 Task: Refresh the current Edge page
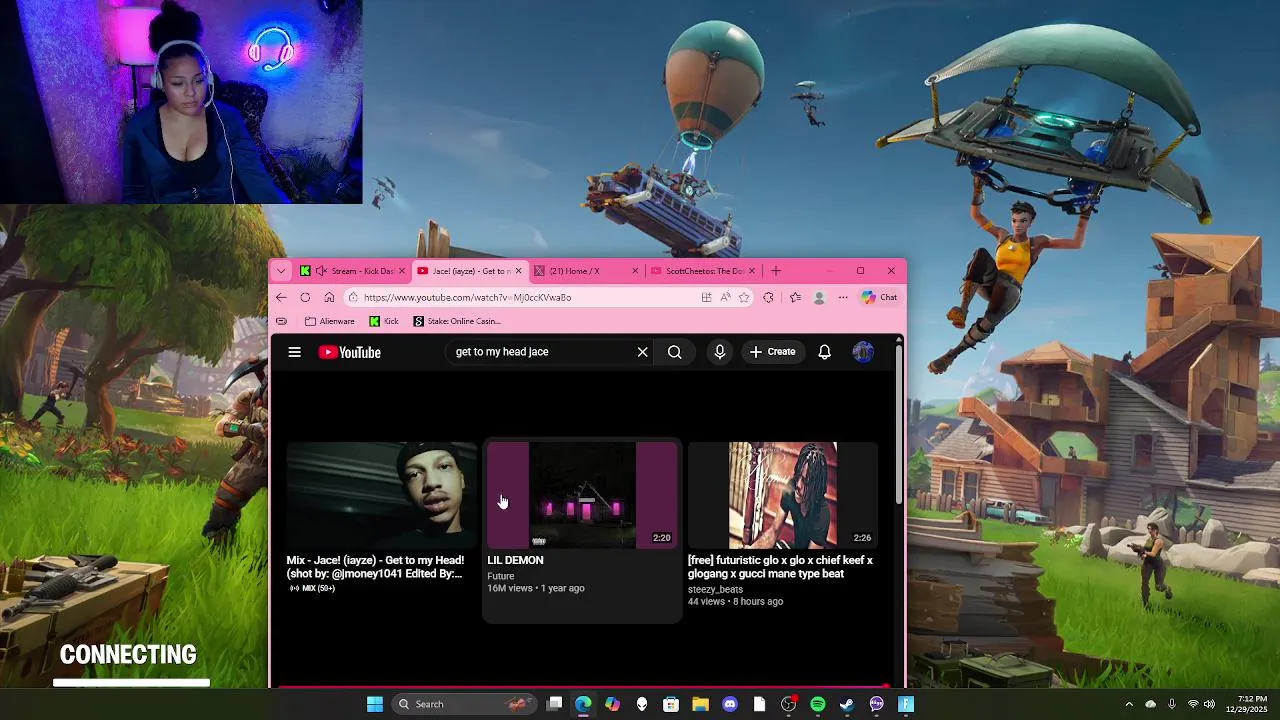click(x=305, y=297)
